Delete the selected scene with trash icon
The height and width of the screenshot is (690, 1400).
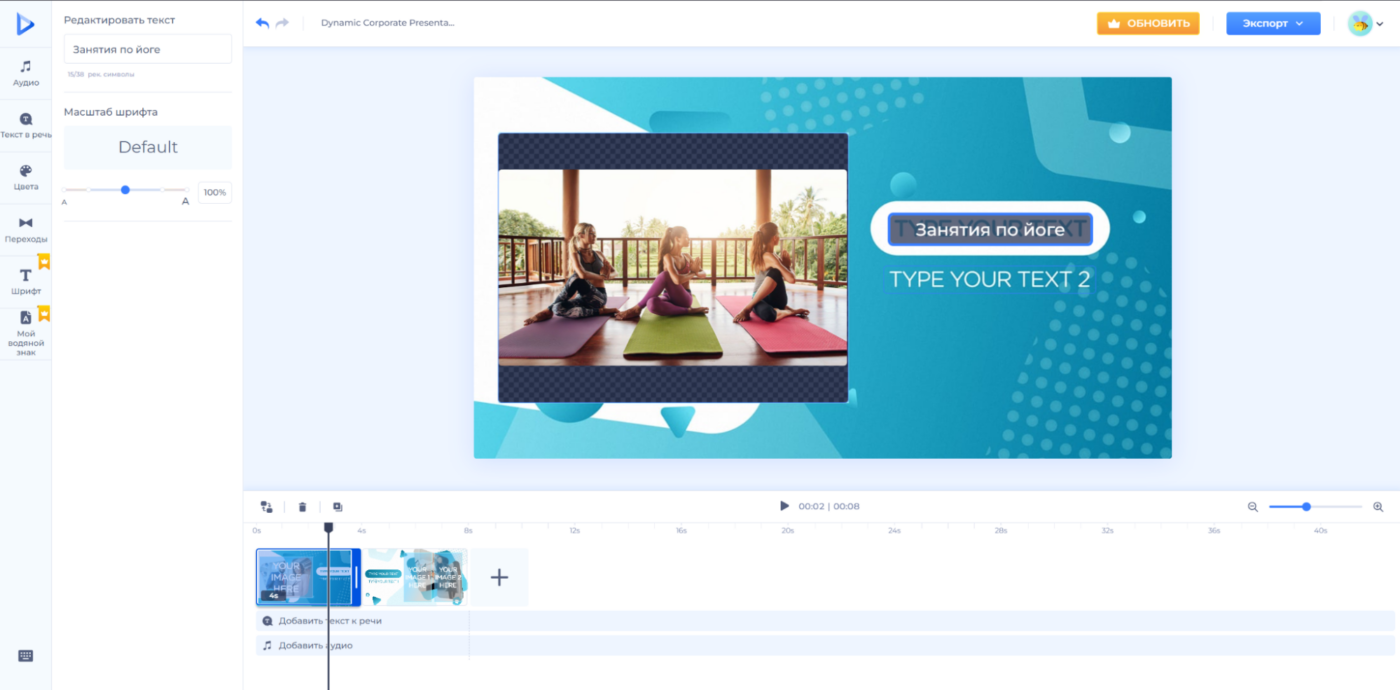tap(303, 507)
